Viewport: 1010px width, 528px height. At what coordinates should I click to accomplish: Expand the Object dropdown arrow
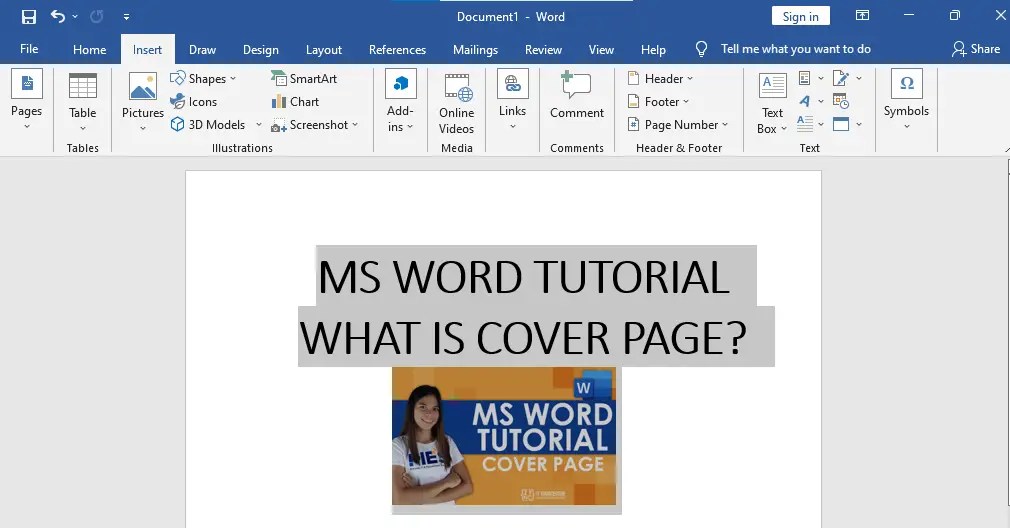point(859,124)
